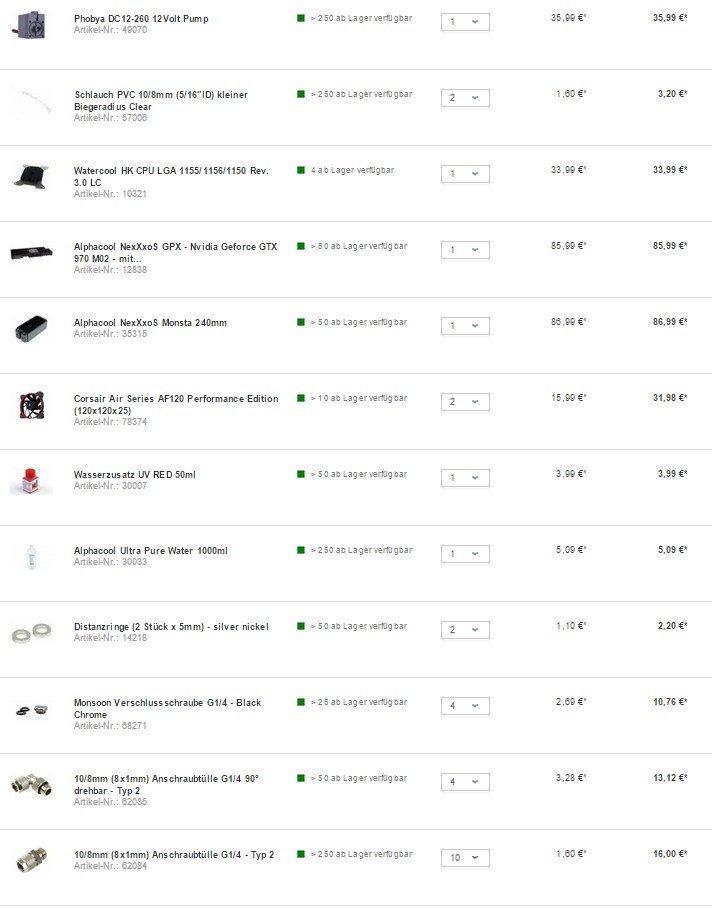Click the Alphacool GPX GTX 970 block image
Viewport: 712px width, 908px height.
tap(31, 252)
